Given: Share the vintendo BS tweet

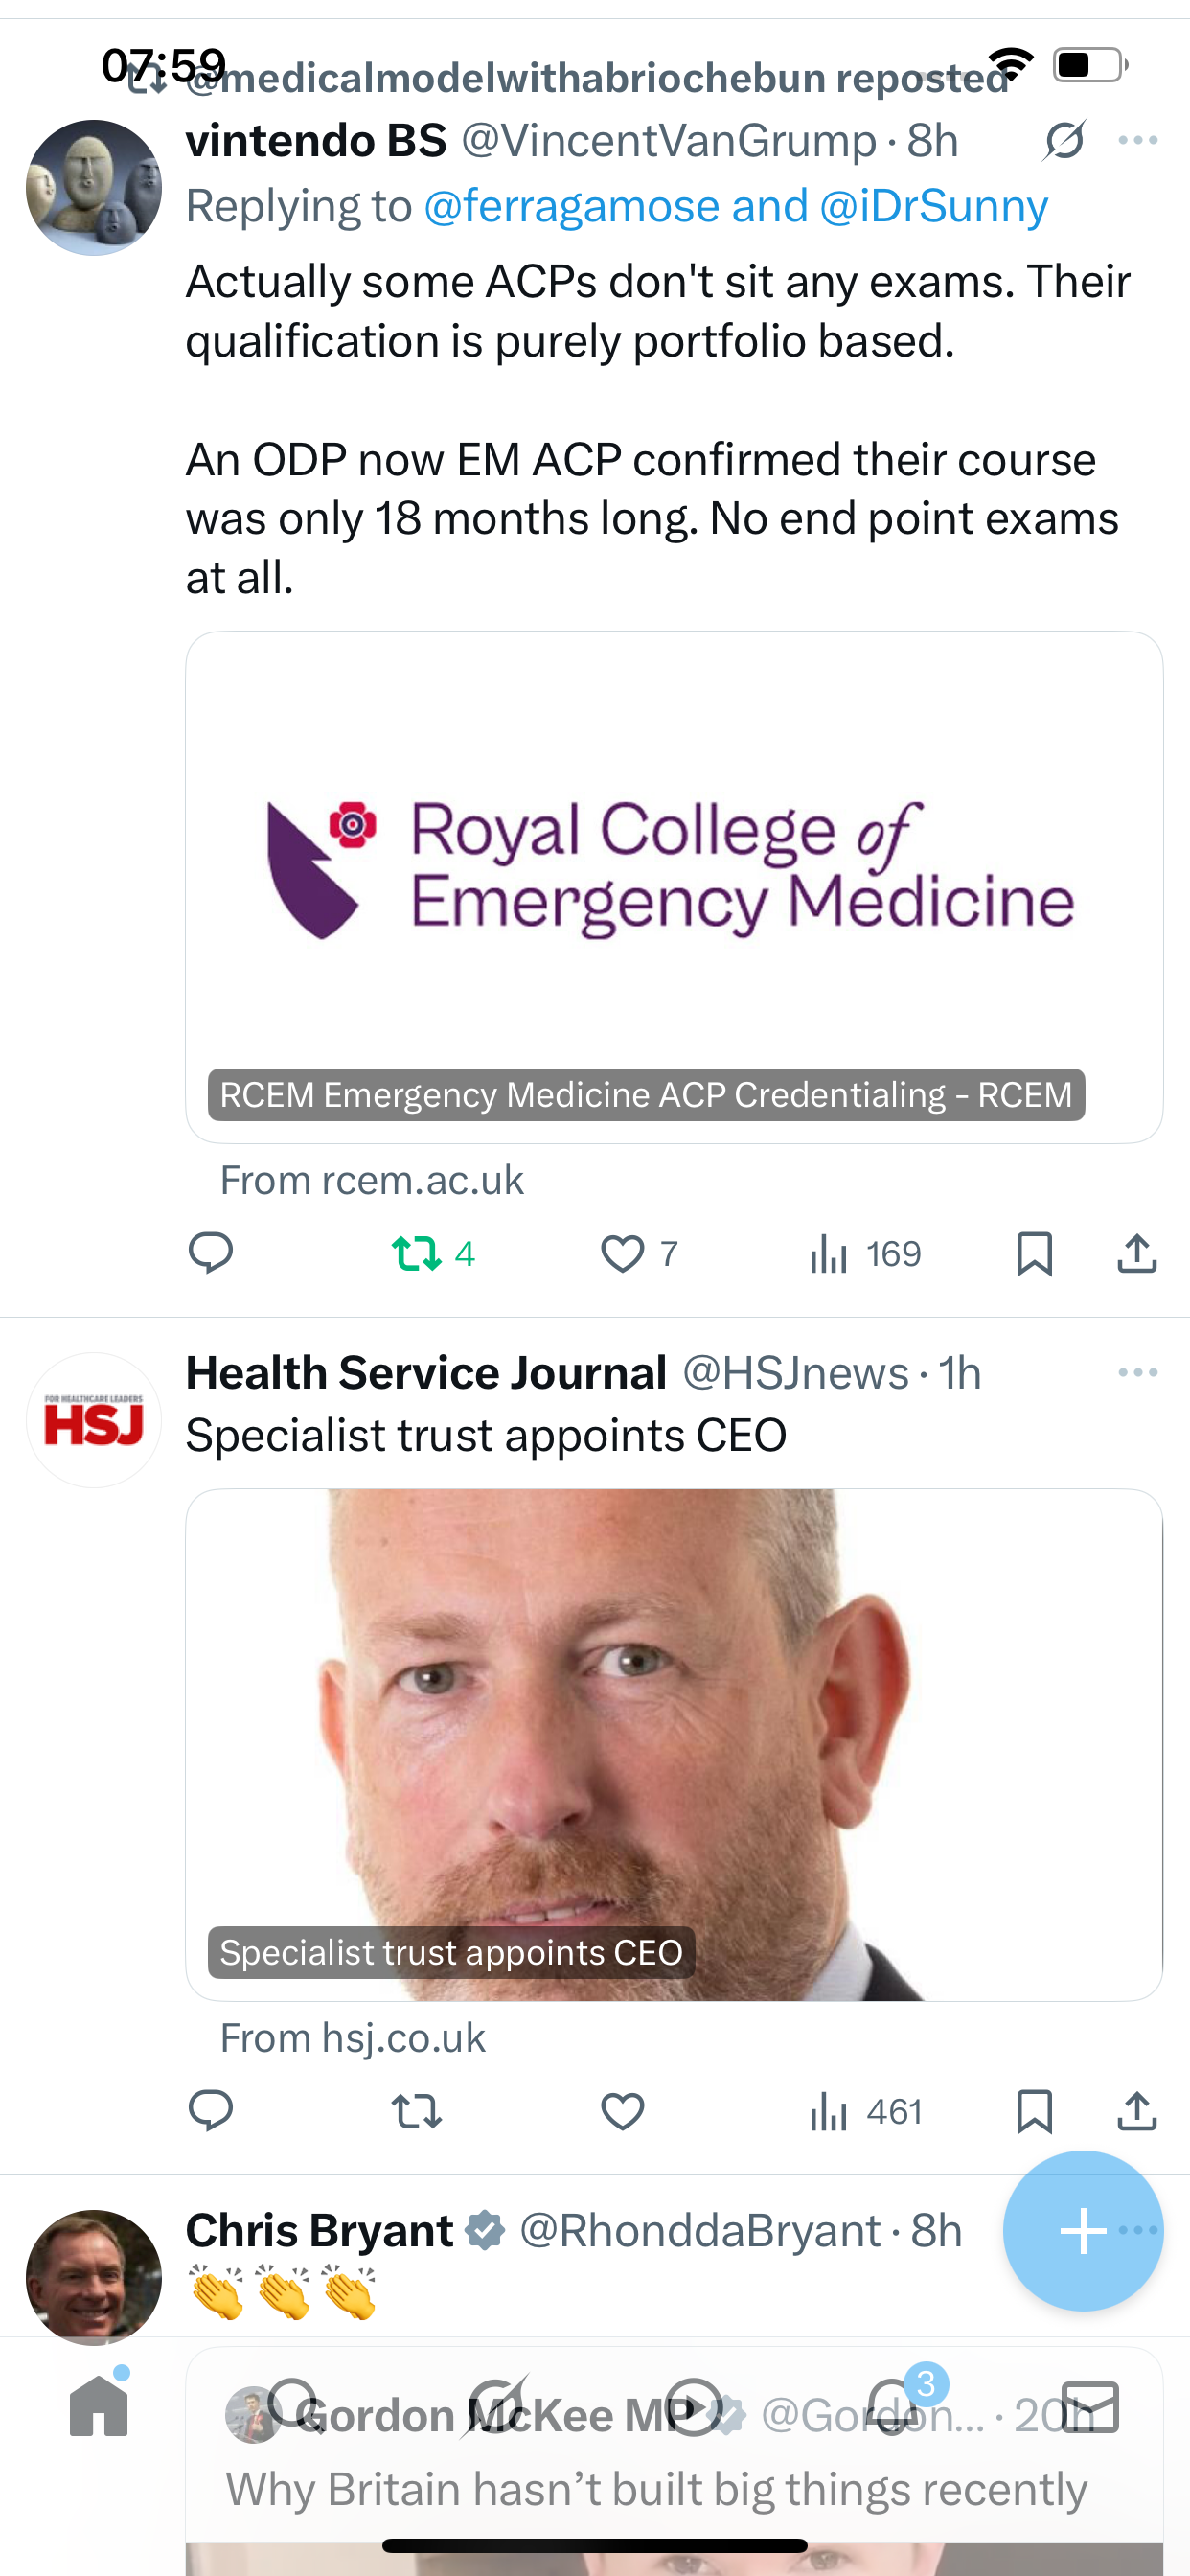Looking at the screenshot, I should [1137, 1253].
